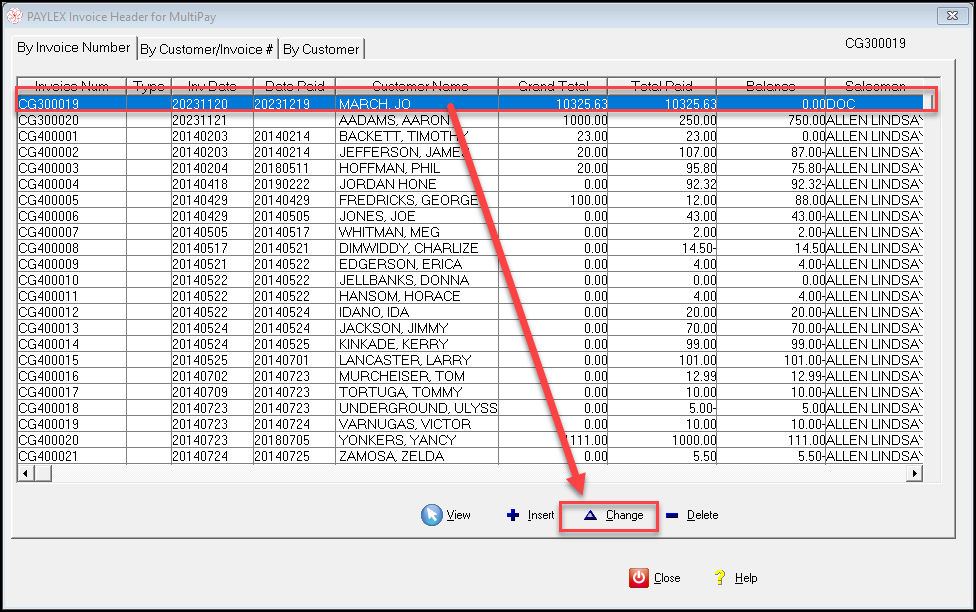Click the red power Close icon
Image resolution: width=976 pixels, height=612 pixels.
pyautogui.click(x=639, y=578)
